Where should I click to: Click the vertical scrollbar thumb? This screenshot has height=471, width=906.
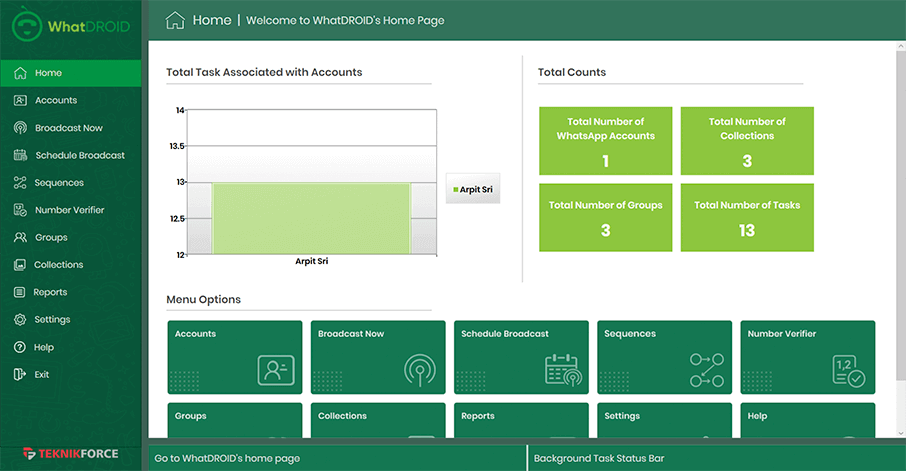(901, 217)
